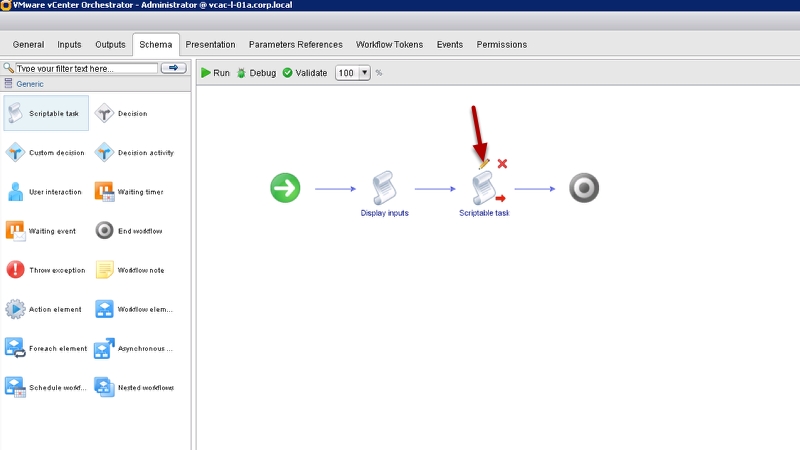Screen dimensions: 800x450
Task: Select the Throw exception icon
Action: pyautogui.click(x=16, y=270)
